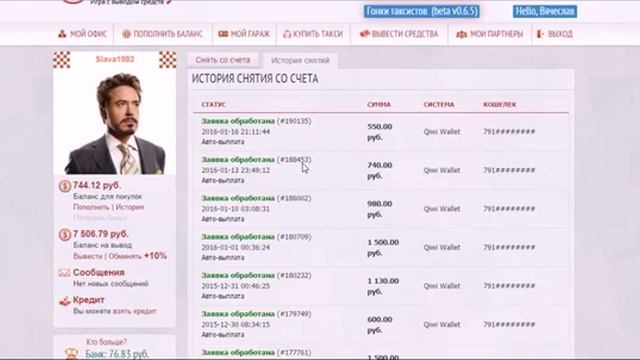Click взять кредит link
640x360 pixels.
pyautogui.click(x=135, y=311)
